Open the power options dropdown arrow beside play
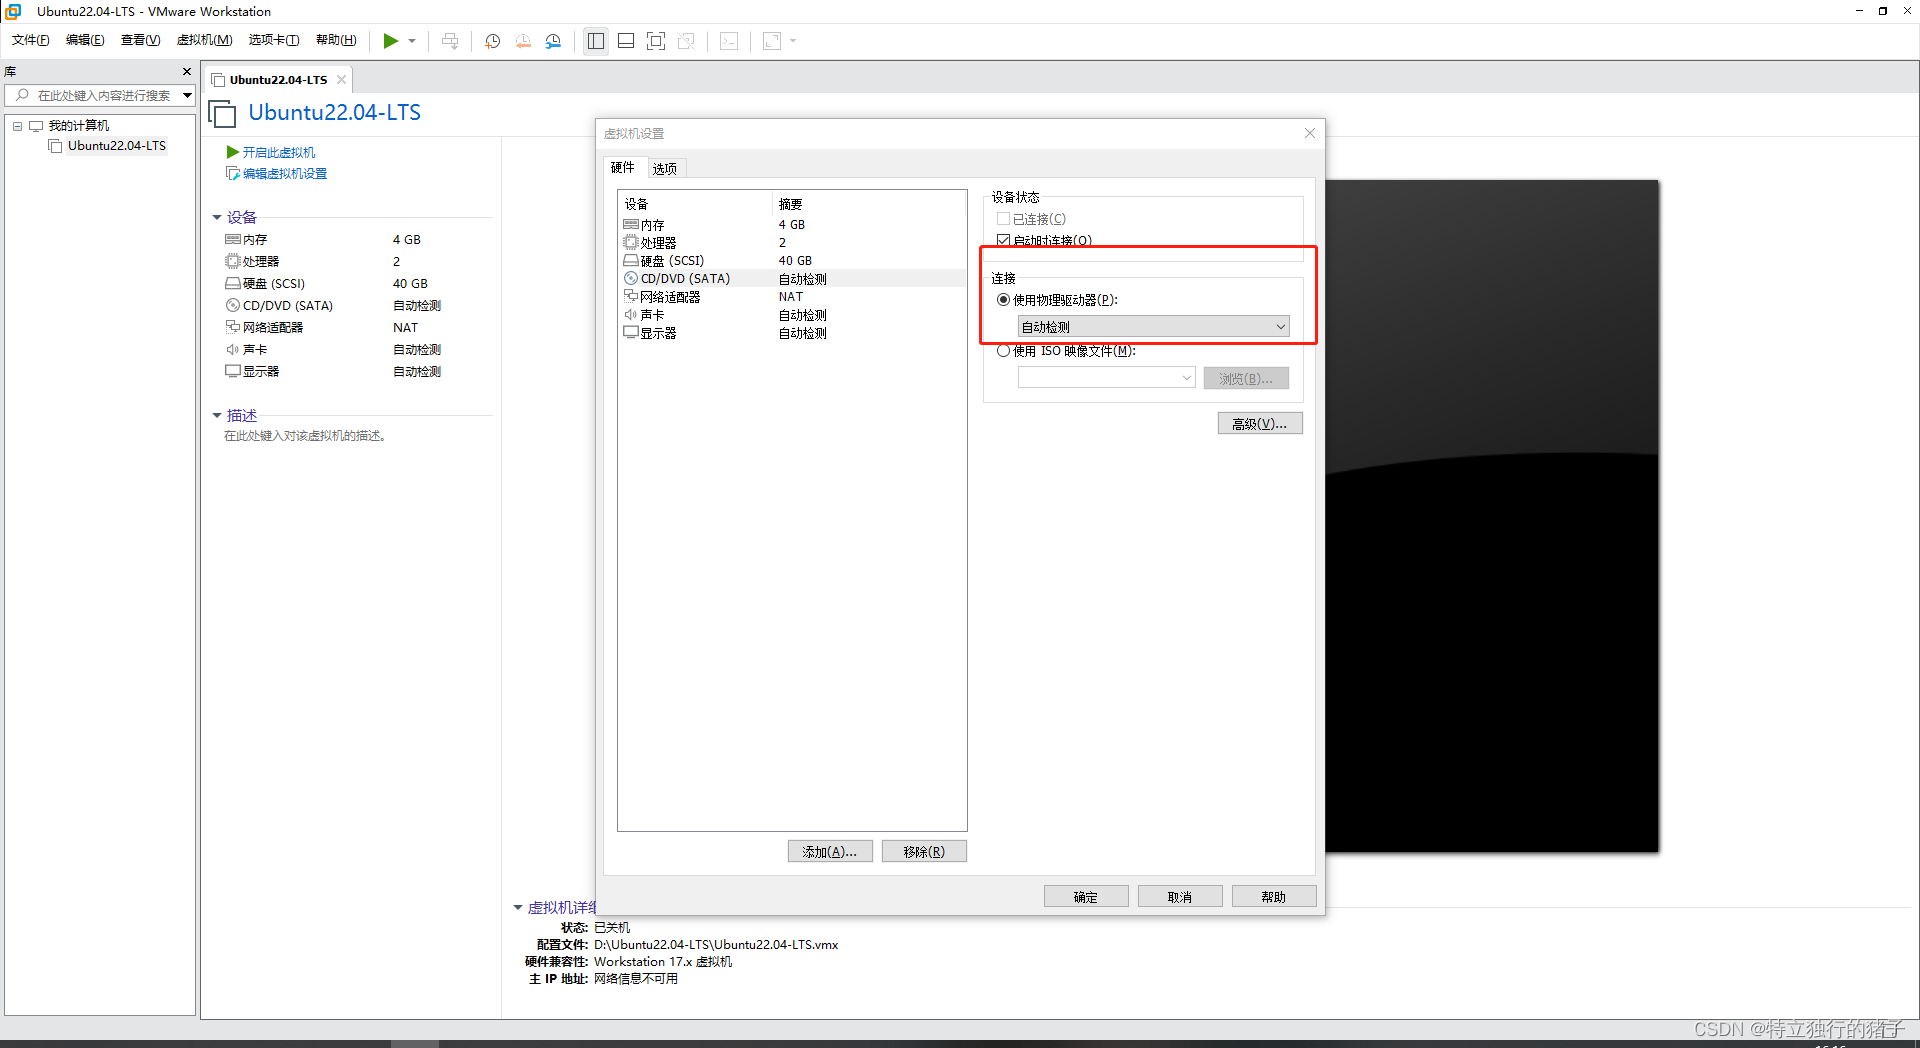Image resolution: width=1920 pixels, height=1048 pixels. tap(412, 41)
